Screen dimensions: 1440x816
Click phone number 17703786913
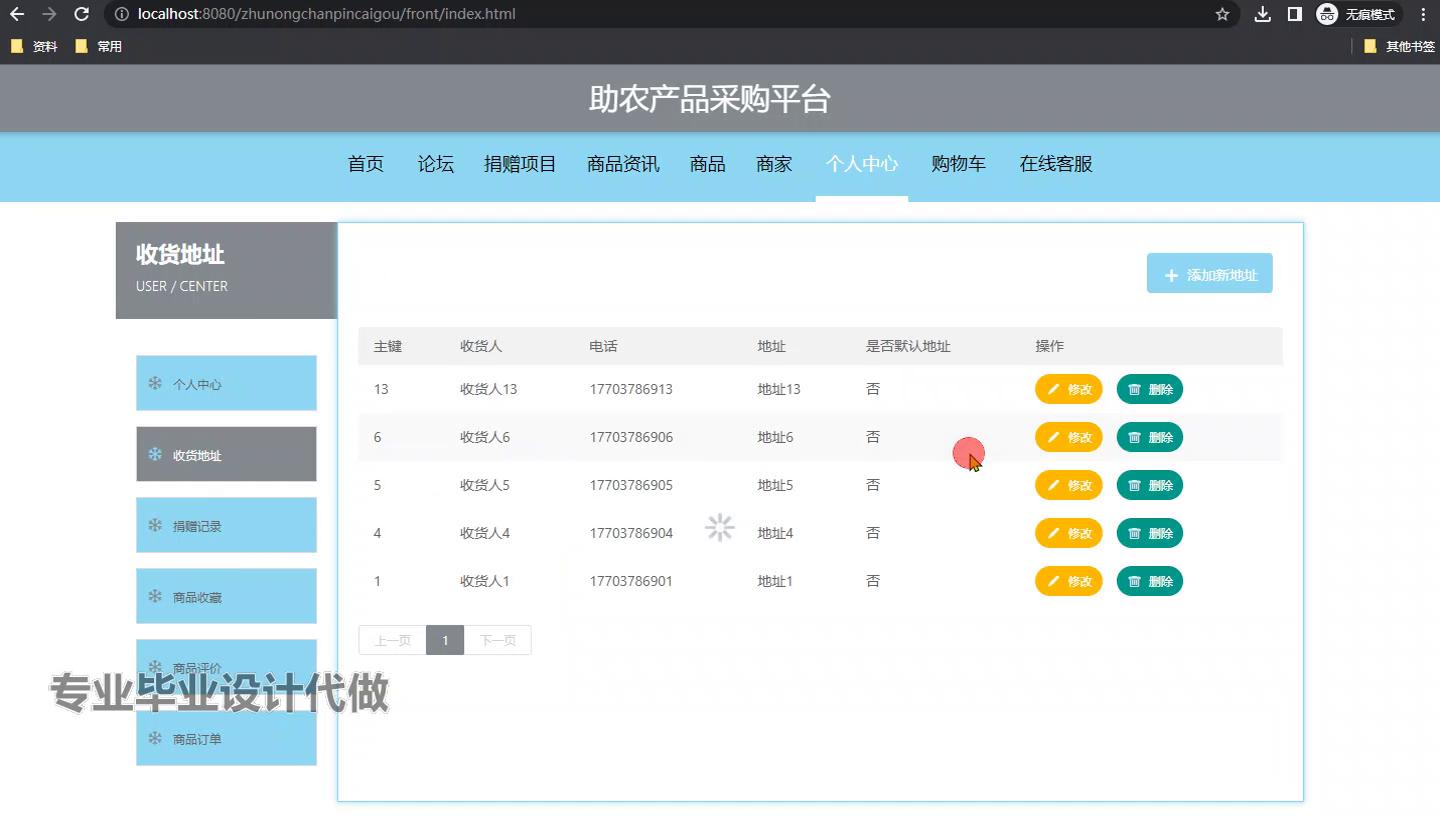[x=631, y=389]
